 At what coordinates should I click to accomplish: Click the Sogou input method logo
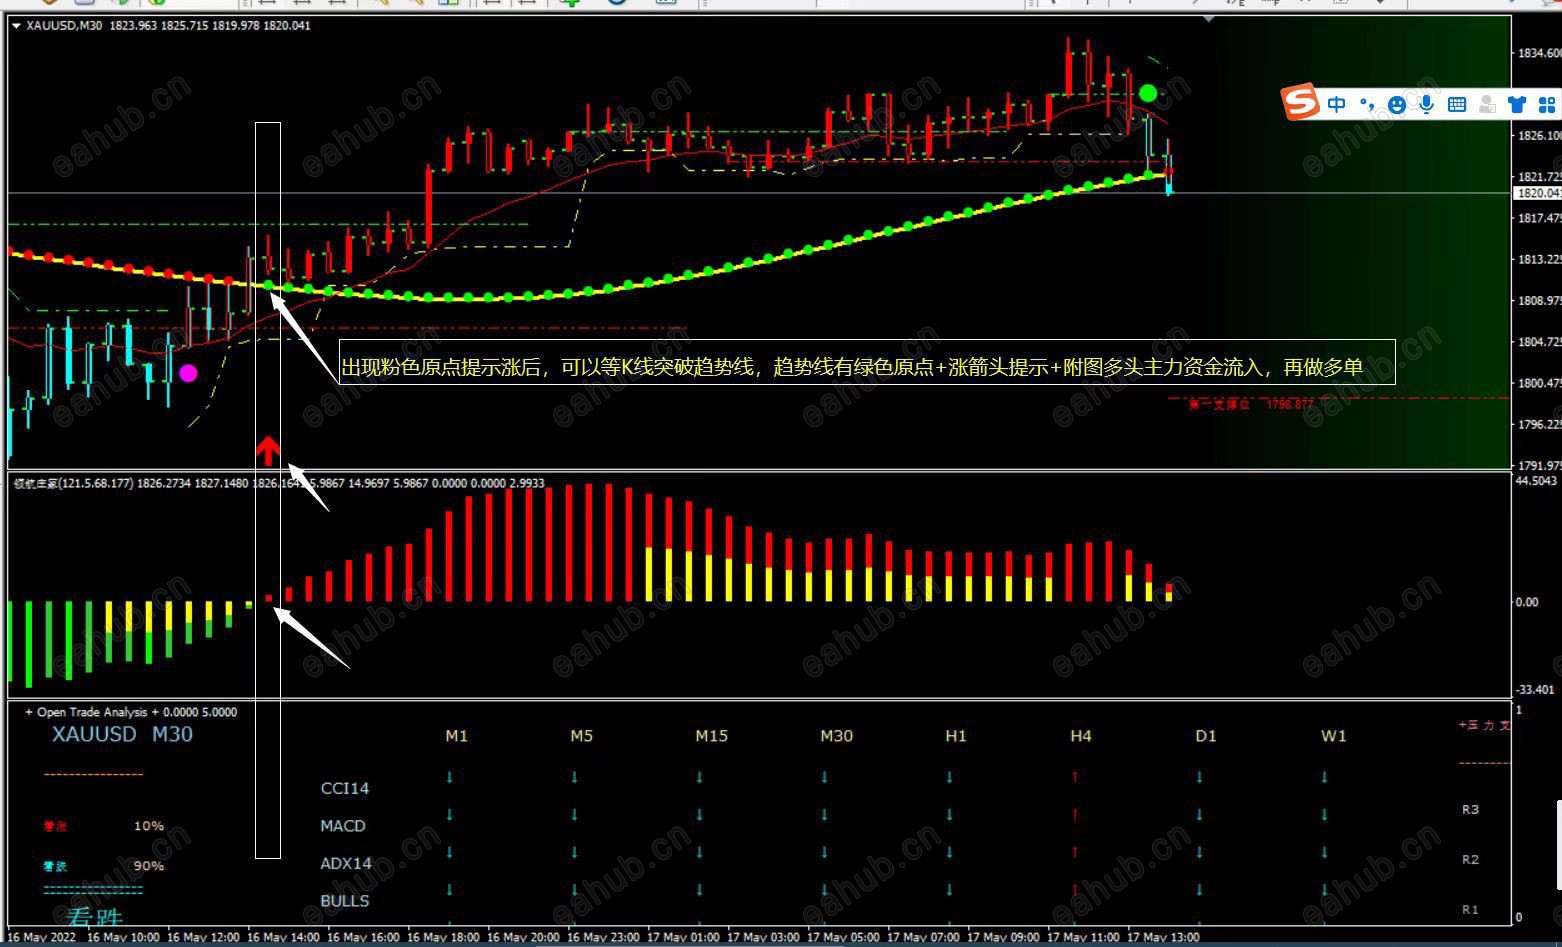1301,103
